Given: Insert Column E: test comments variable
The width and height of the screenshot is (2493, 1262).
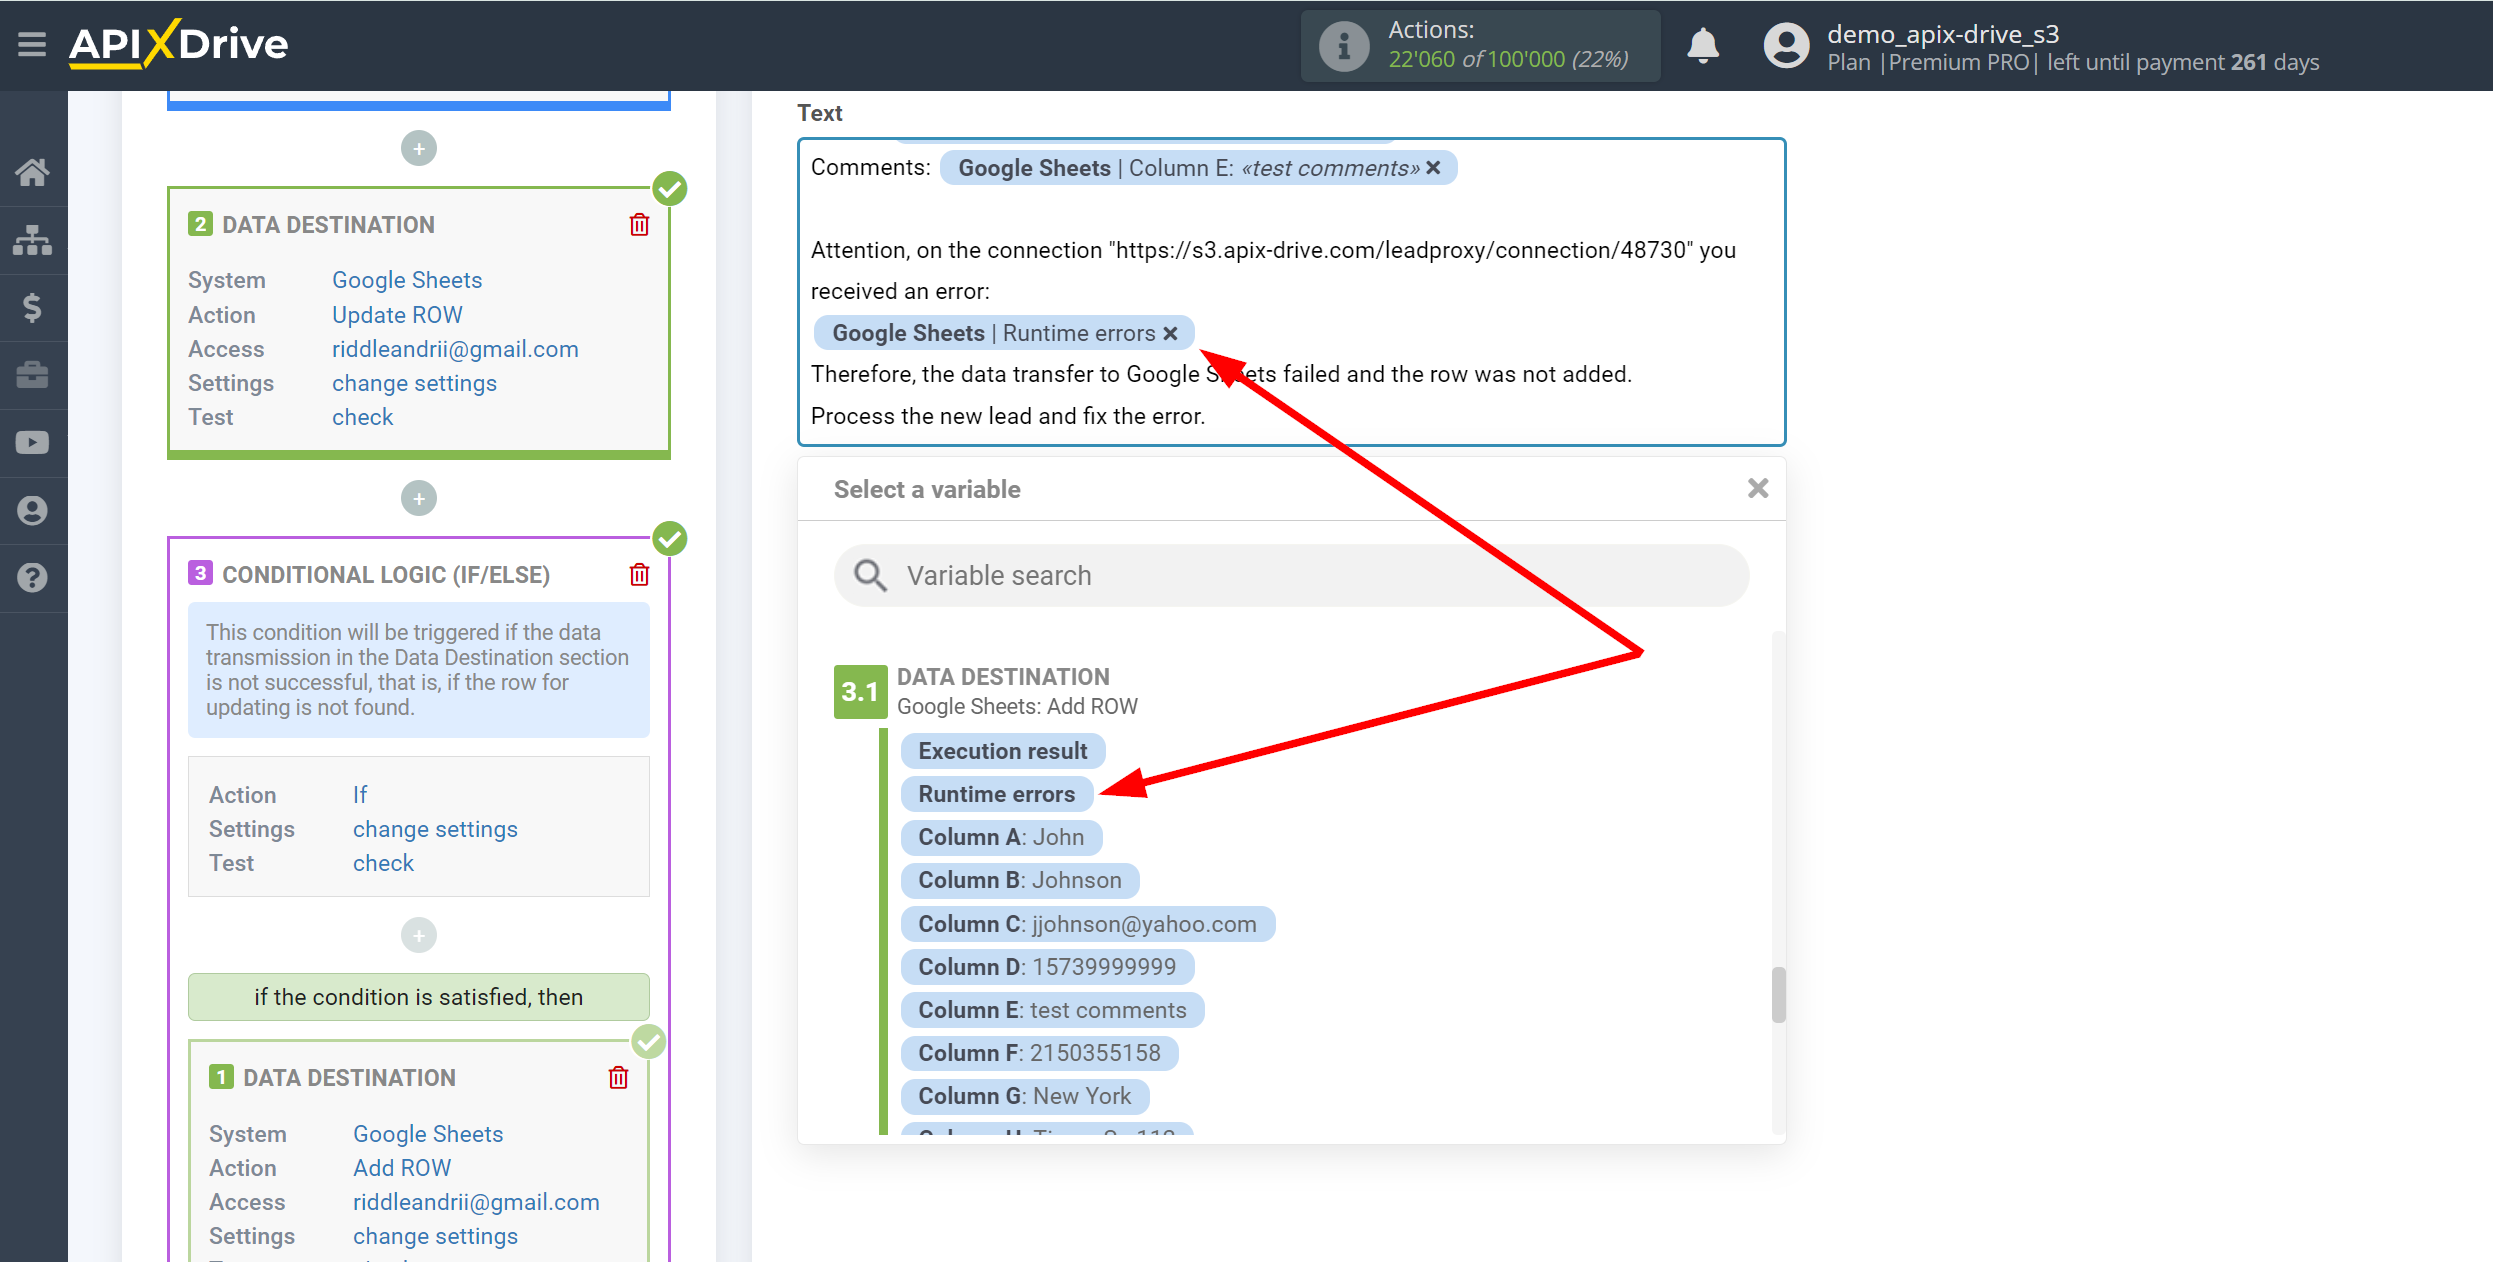Looking at the screenshot, I should click(1052, 1010).
